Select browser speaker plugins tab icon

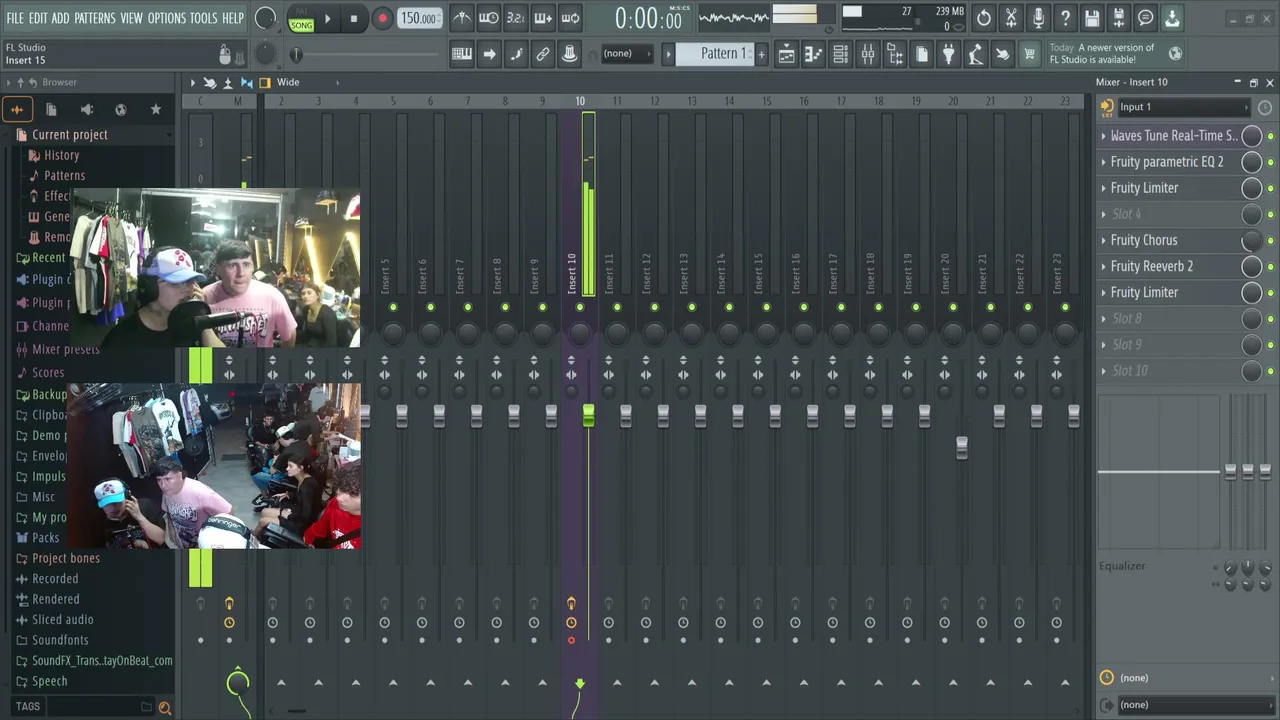pos(86,109)
